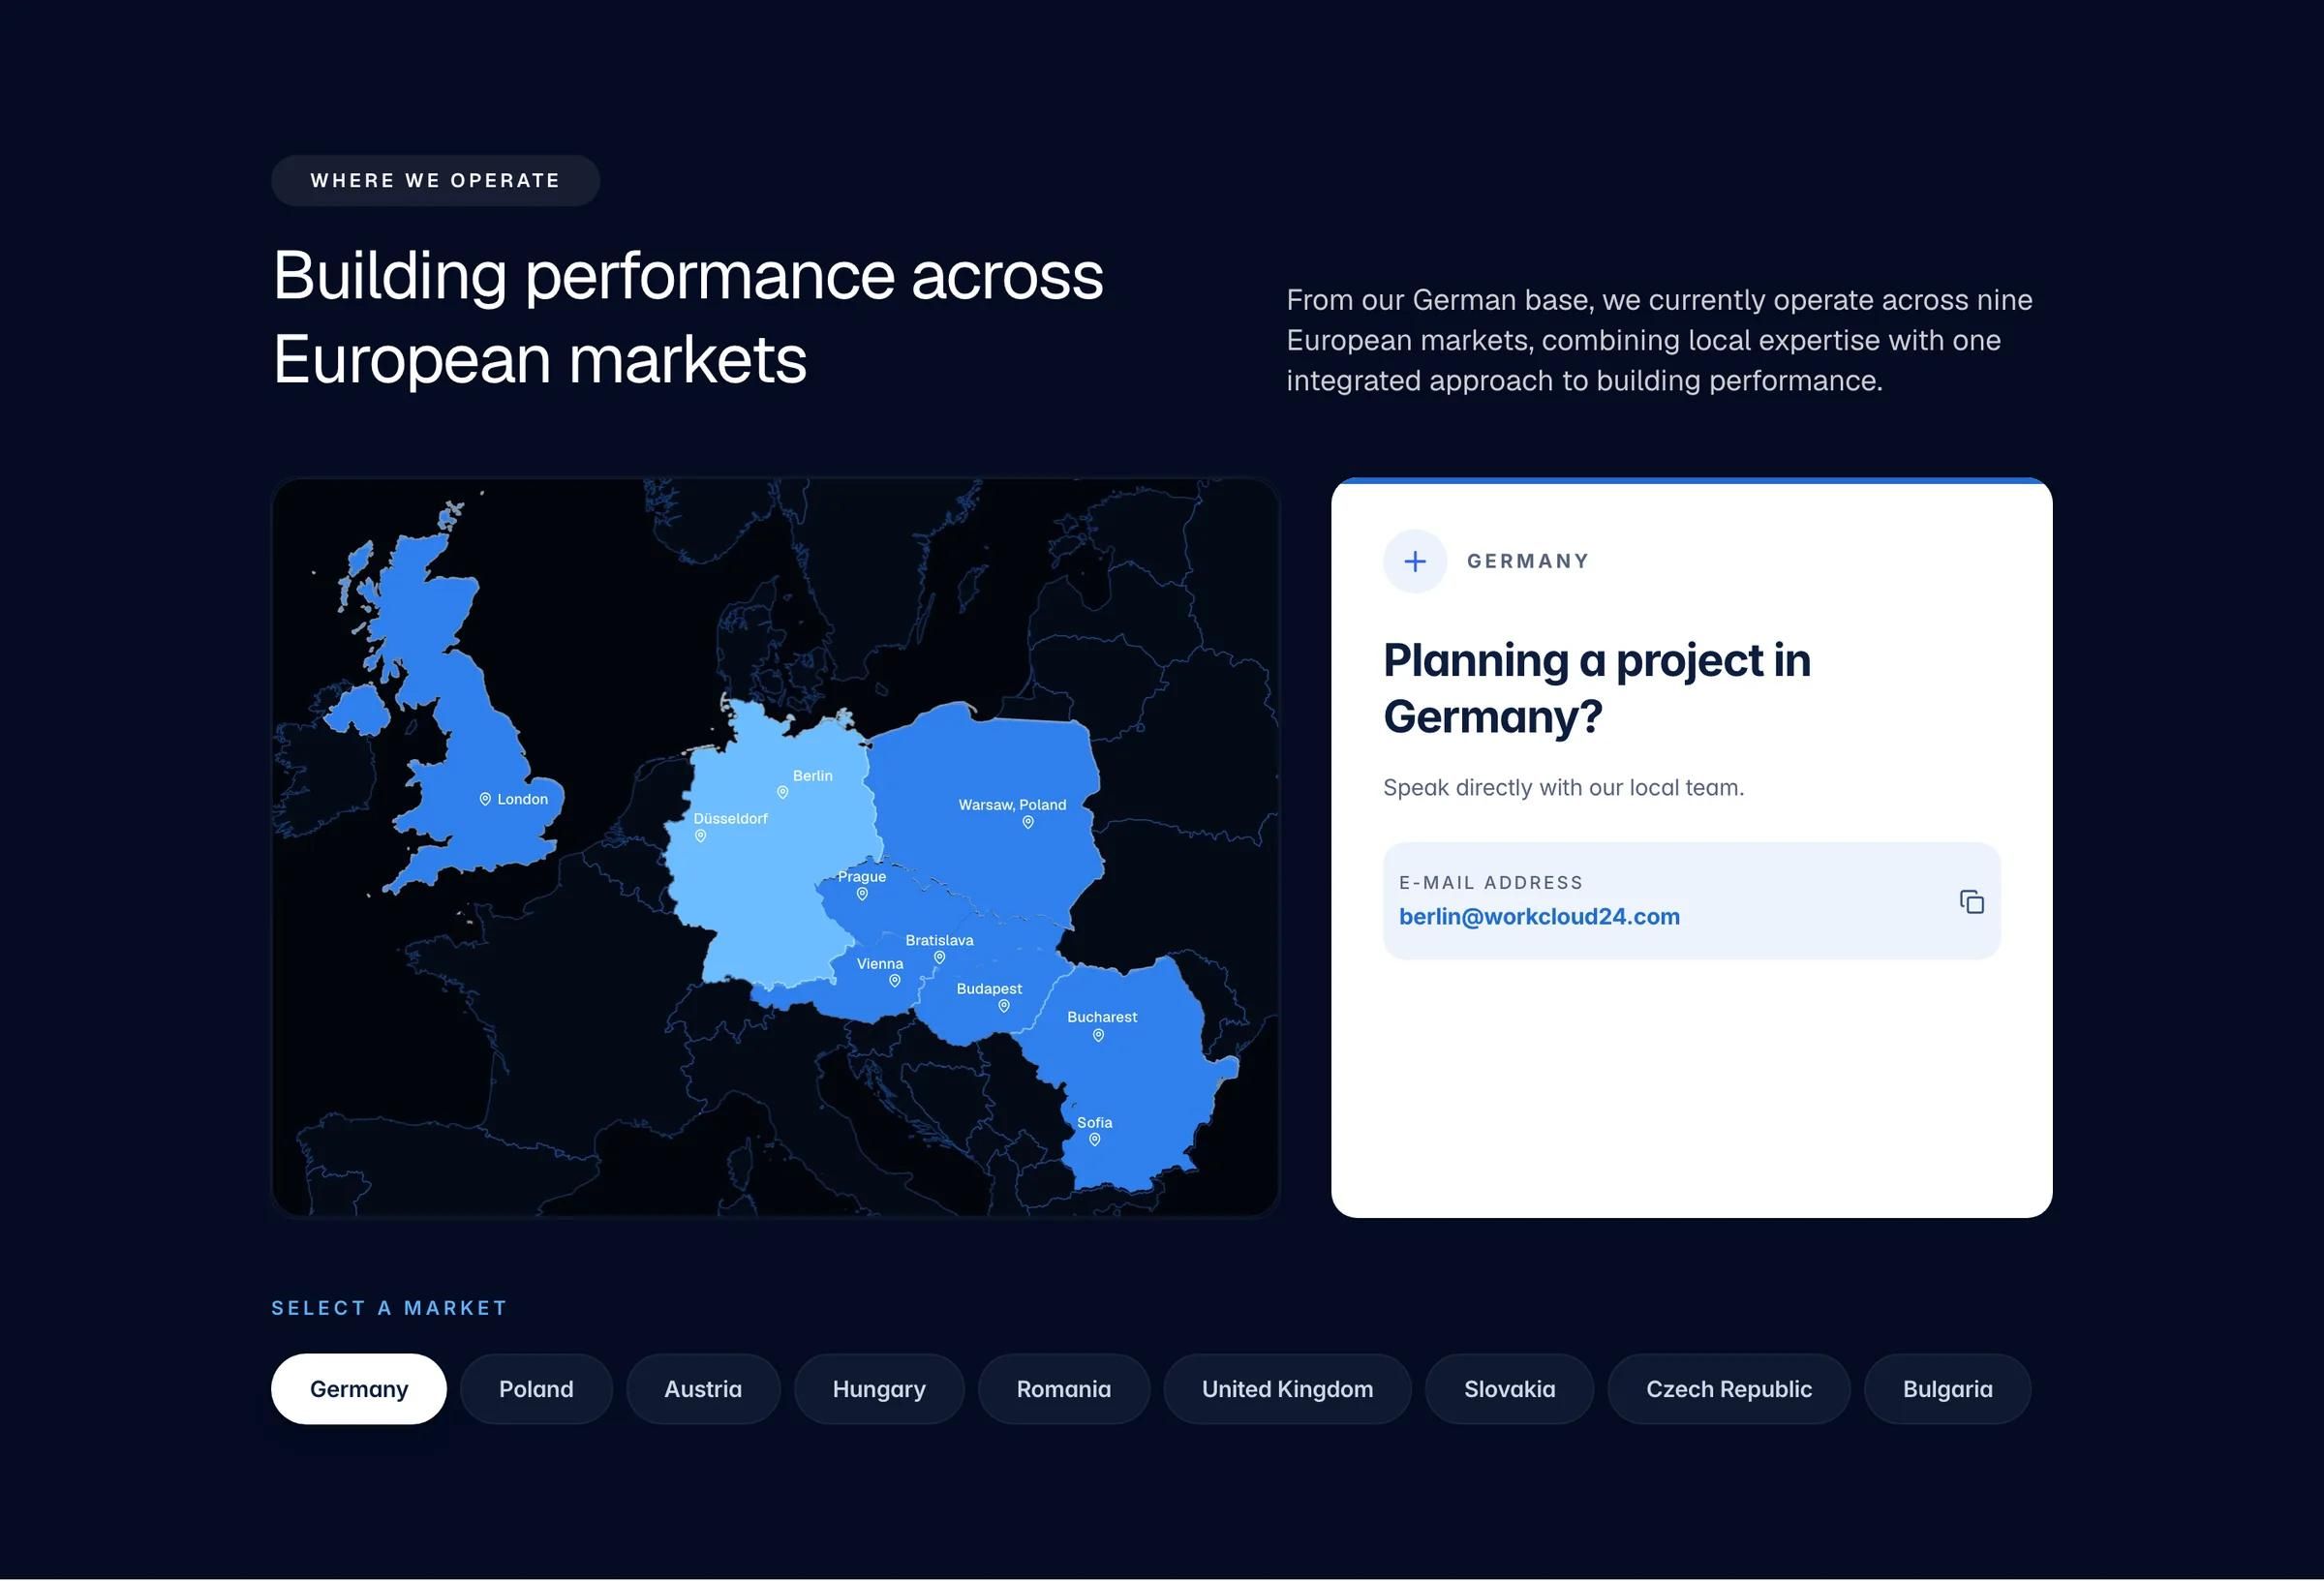The height and width of the screenshot is (1581, 2324).
Task: Click the SELECT A MARKET label
Action: (x=389, y=1308)
